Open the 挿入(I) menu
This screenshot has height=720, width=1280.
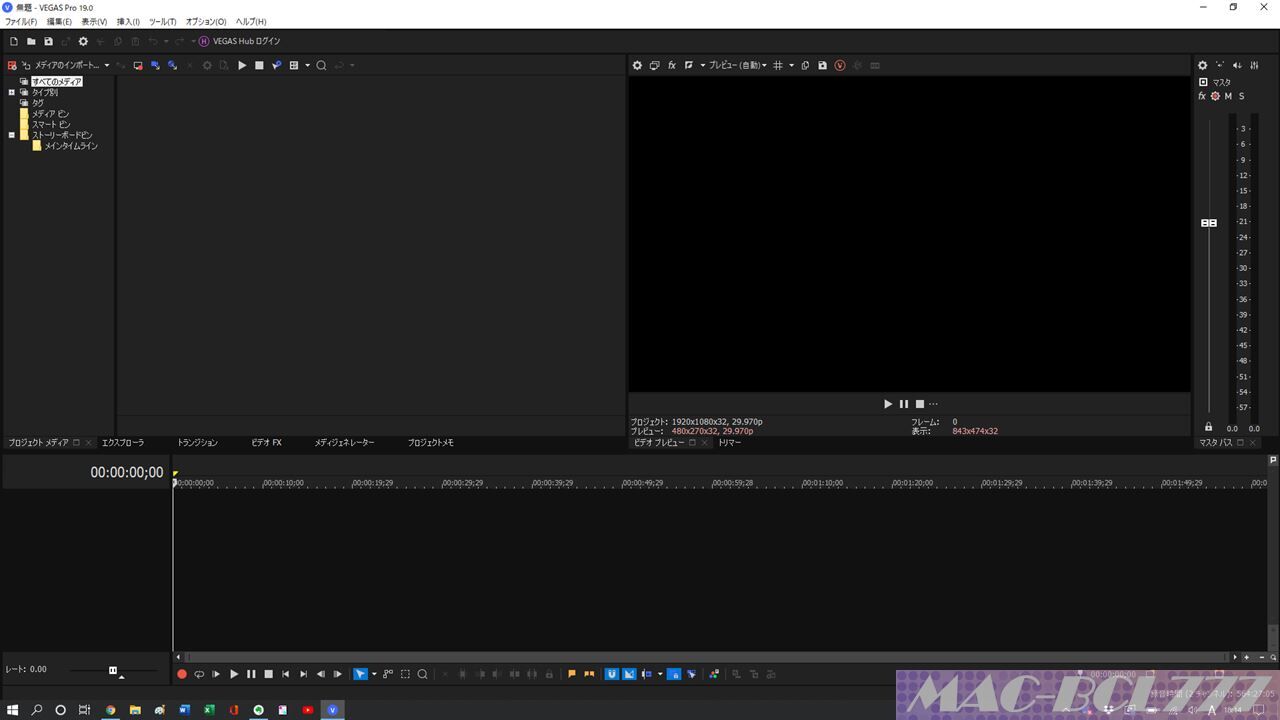[128, 21]
